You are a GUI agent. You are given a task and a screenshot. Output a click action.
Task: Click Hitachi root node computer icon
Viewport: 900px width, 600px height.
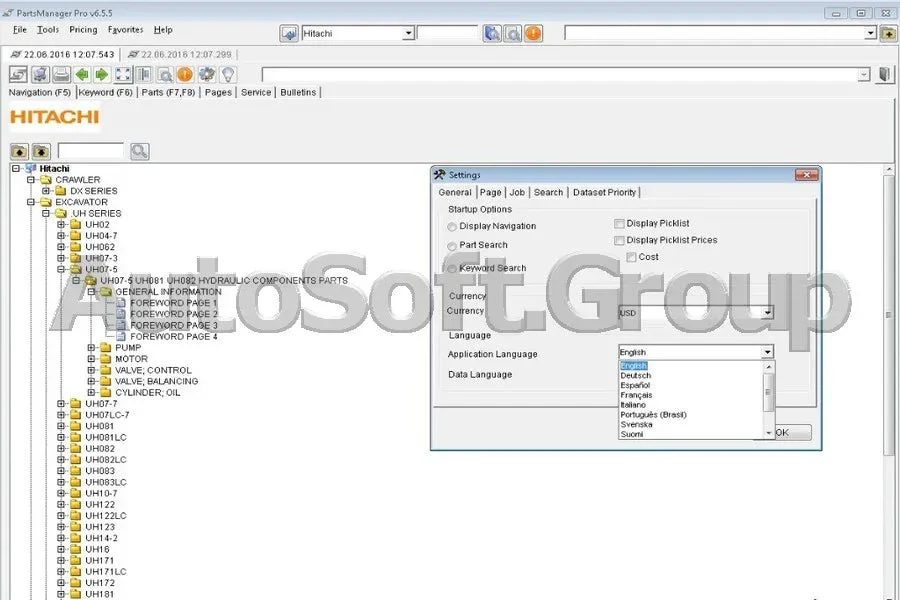(x=31, y=168)
